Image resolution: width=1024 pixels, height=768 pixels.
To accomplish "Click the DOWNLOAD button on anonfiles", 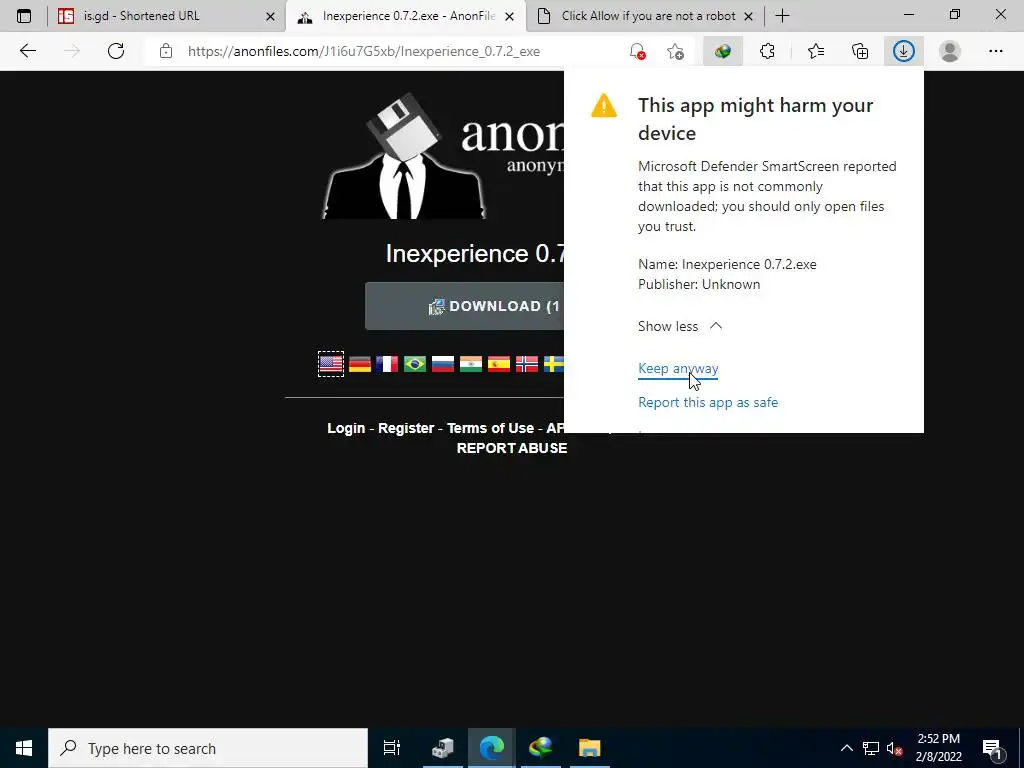I will (x=464, y=306).
